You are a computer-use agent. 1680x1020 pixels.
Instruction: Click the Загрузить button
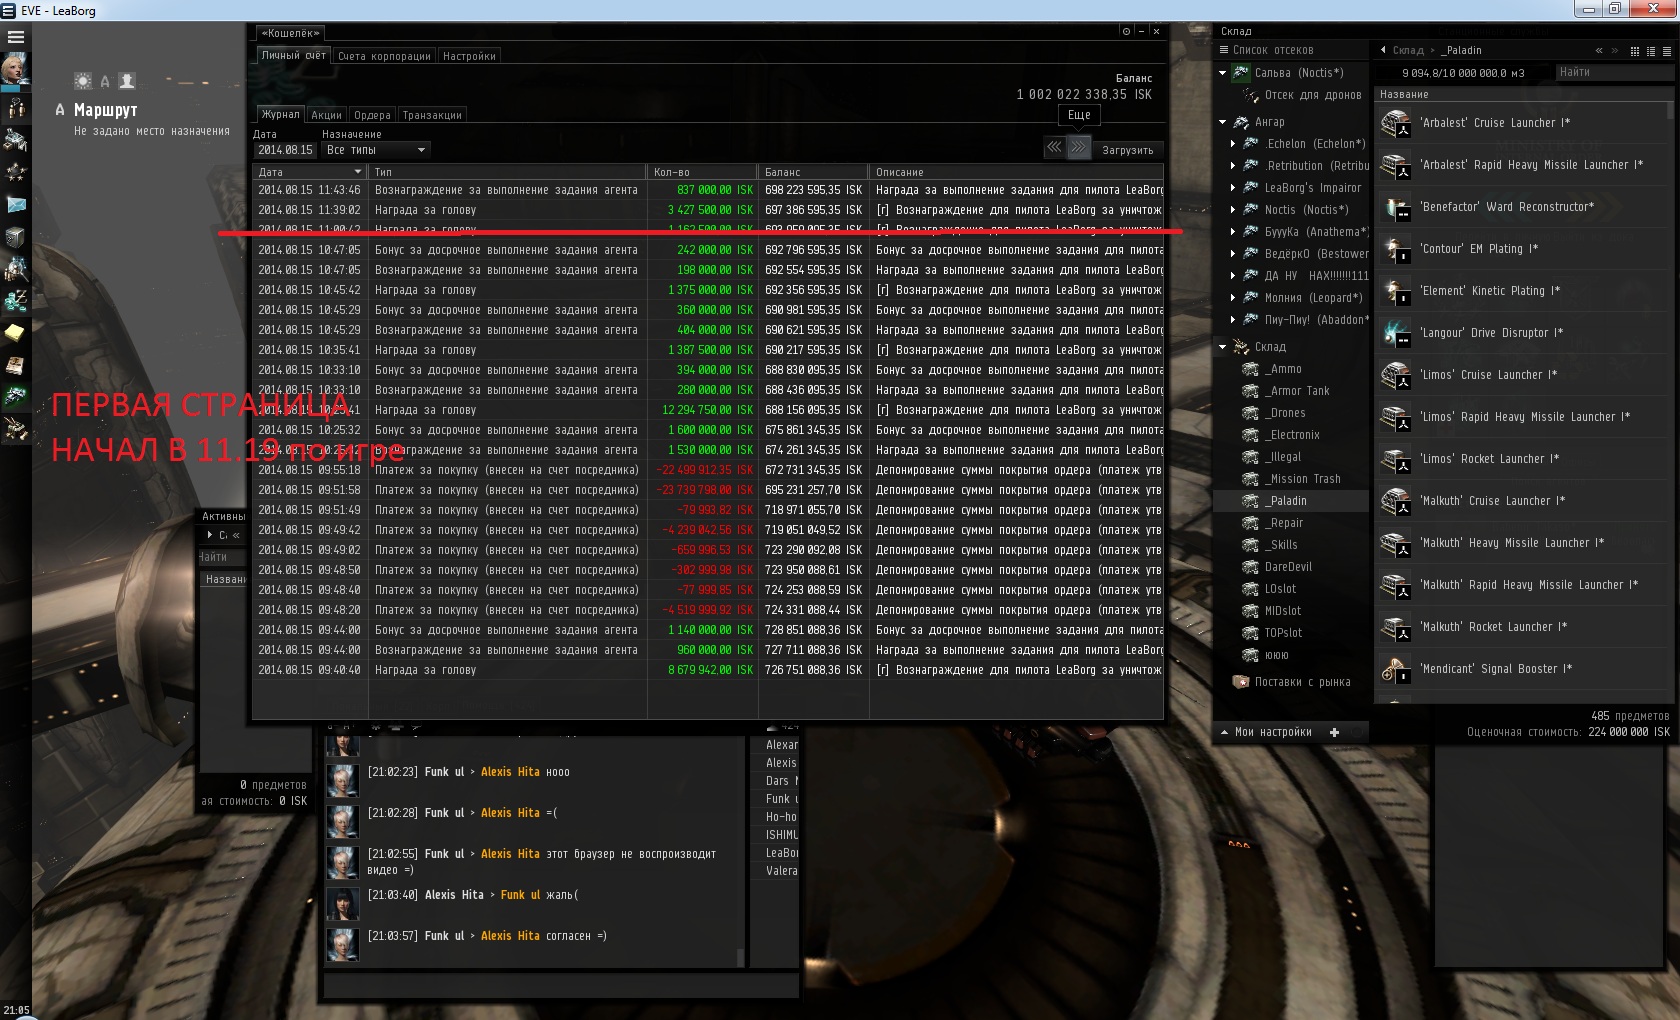pos(1127,150)
